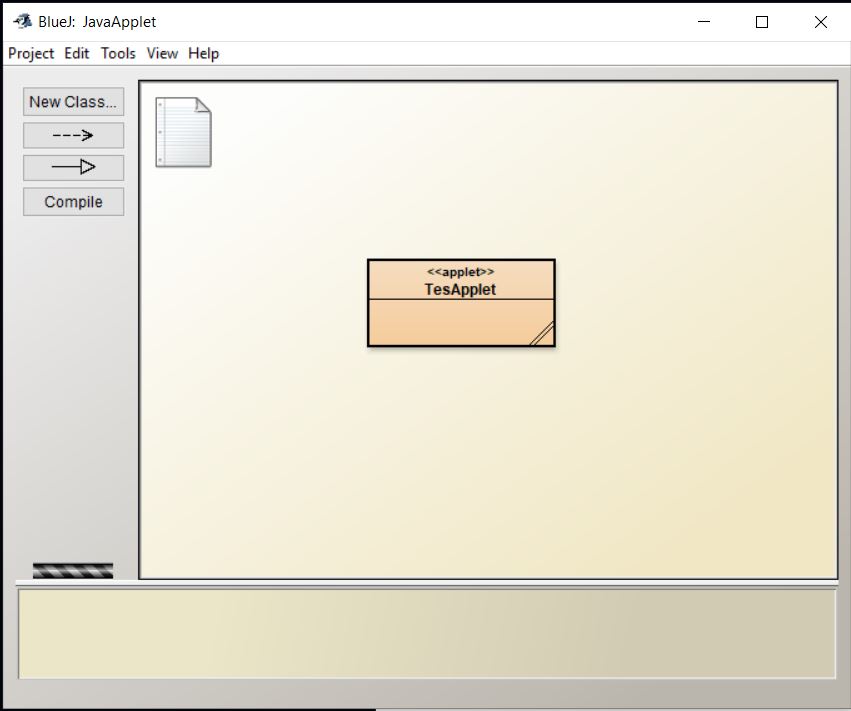Open the View menu

[x=162, y=53]
